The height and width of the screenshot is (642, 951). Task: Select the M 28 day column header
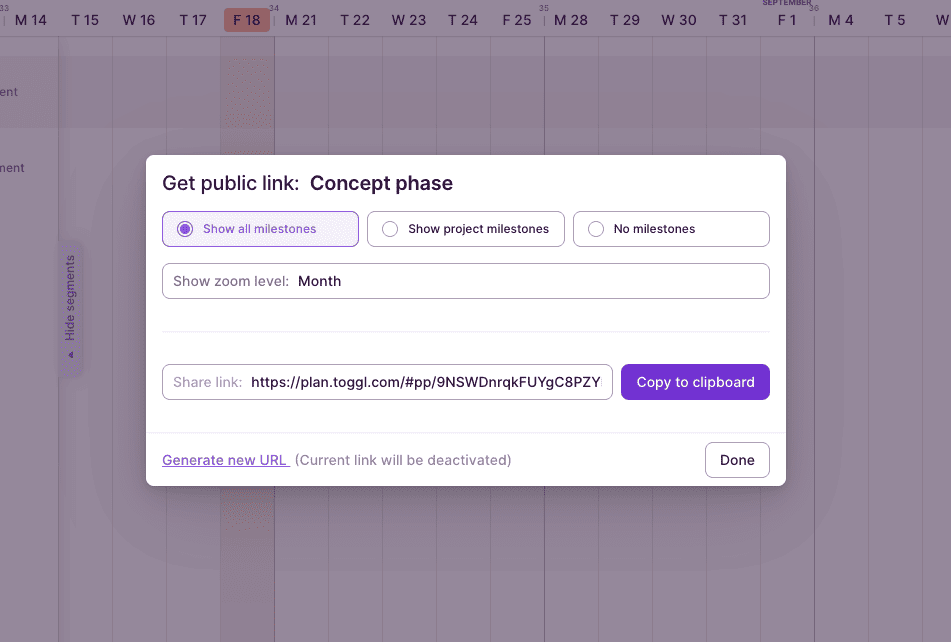click(x=571, y=20)
